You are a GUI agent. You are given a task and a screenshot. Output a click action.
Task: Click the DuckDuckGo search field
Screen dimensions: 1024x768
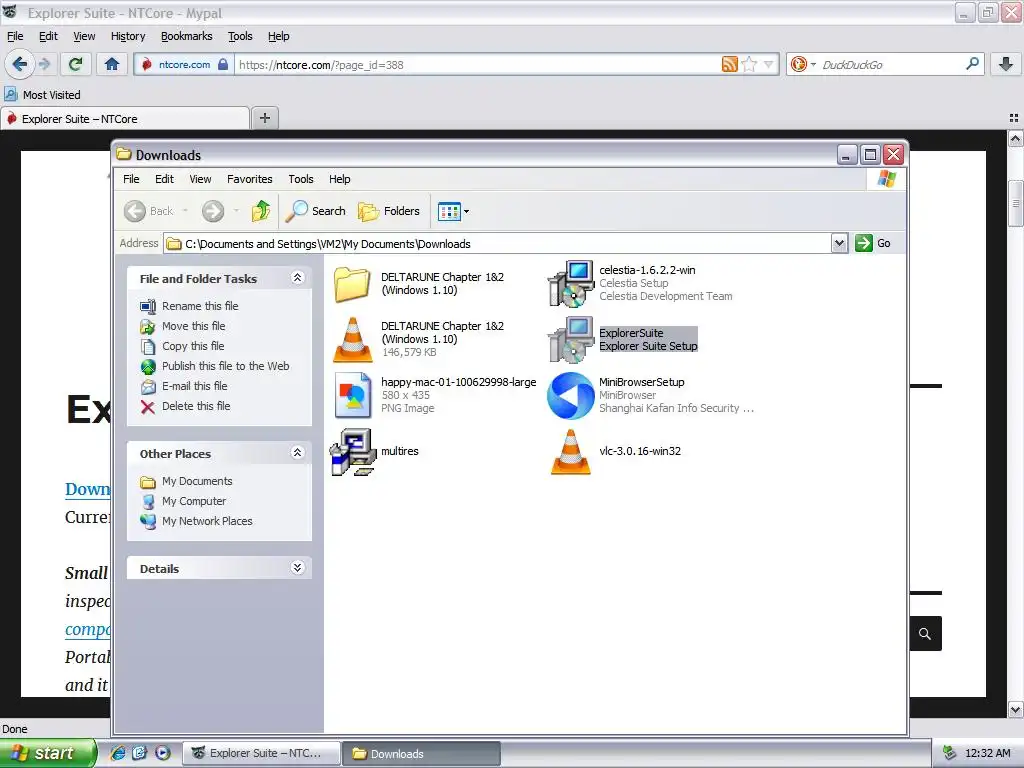tap(891, 65)
